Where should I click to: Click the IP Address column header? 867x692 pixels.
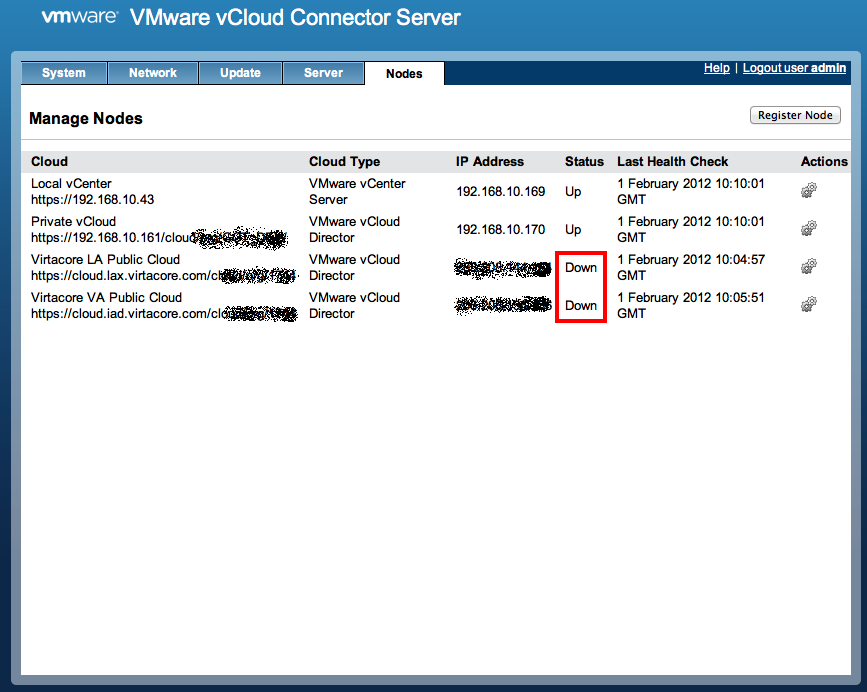coord(489,161)
